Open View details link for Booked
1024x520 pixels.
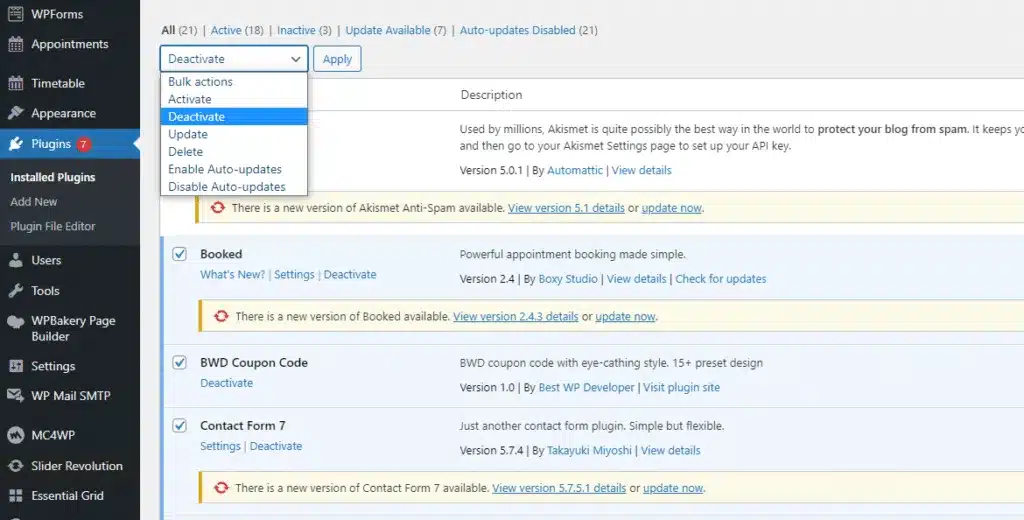(x=636, y=279)
